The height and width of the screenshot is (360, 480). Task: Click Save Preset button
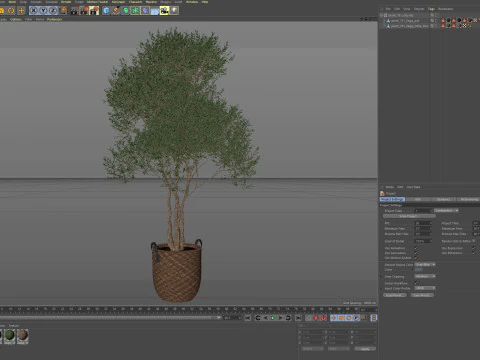click(x=422, y=295)
